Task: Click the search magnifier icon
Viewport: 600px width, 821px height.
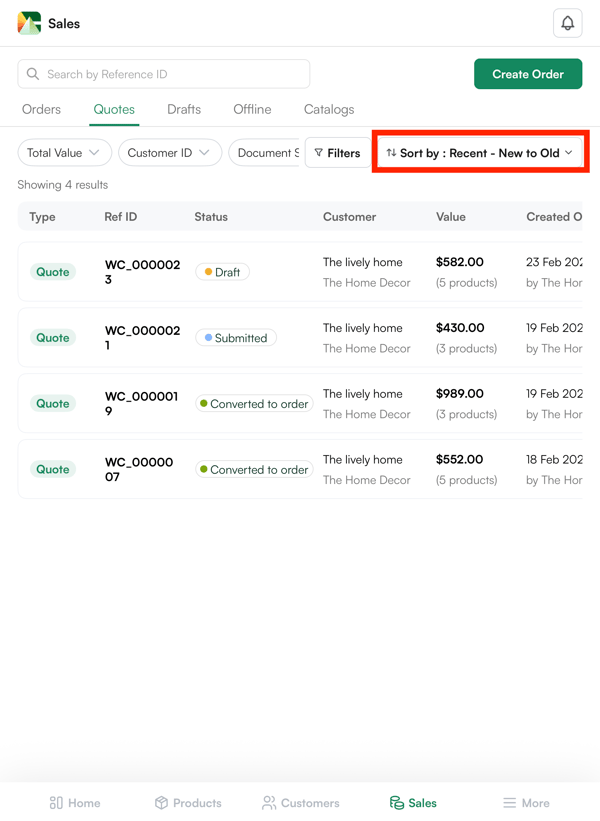Action: (x=33, y=74)
